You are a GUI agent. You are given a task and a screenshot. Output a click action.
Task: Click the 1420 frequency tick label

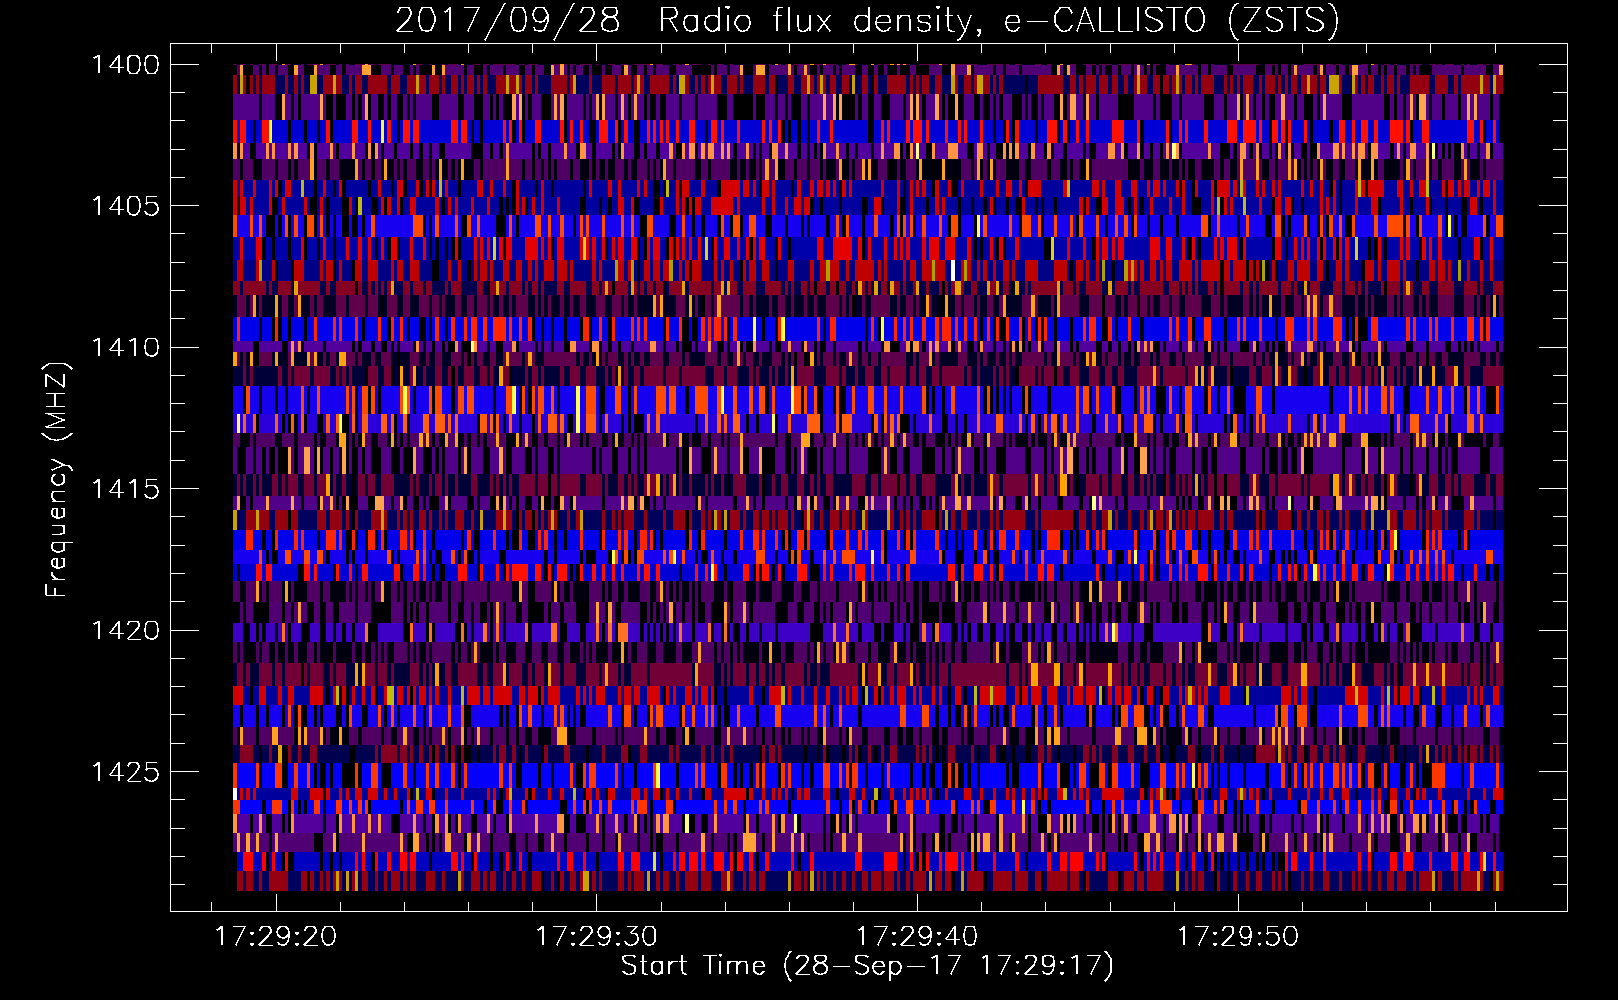125,631
